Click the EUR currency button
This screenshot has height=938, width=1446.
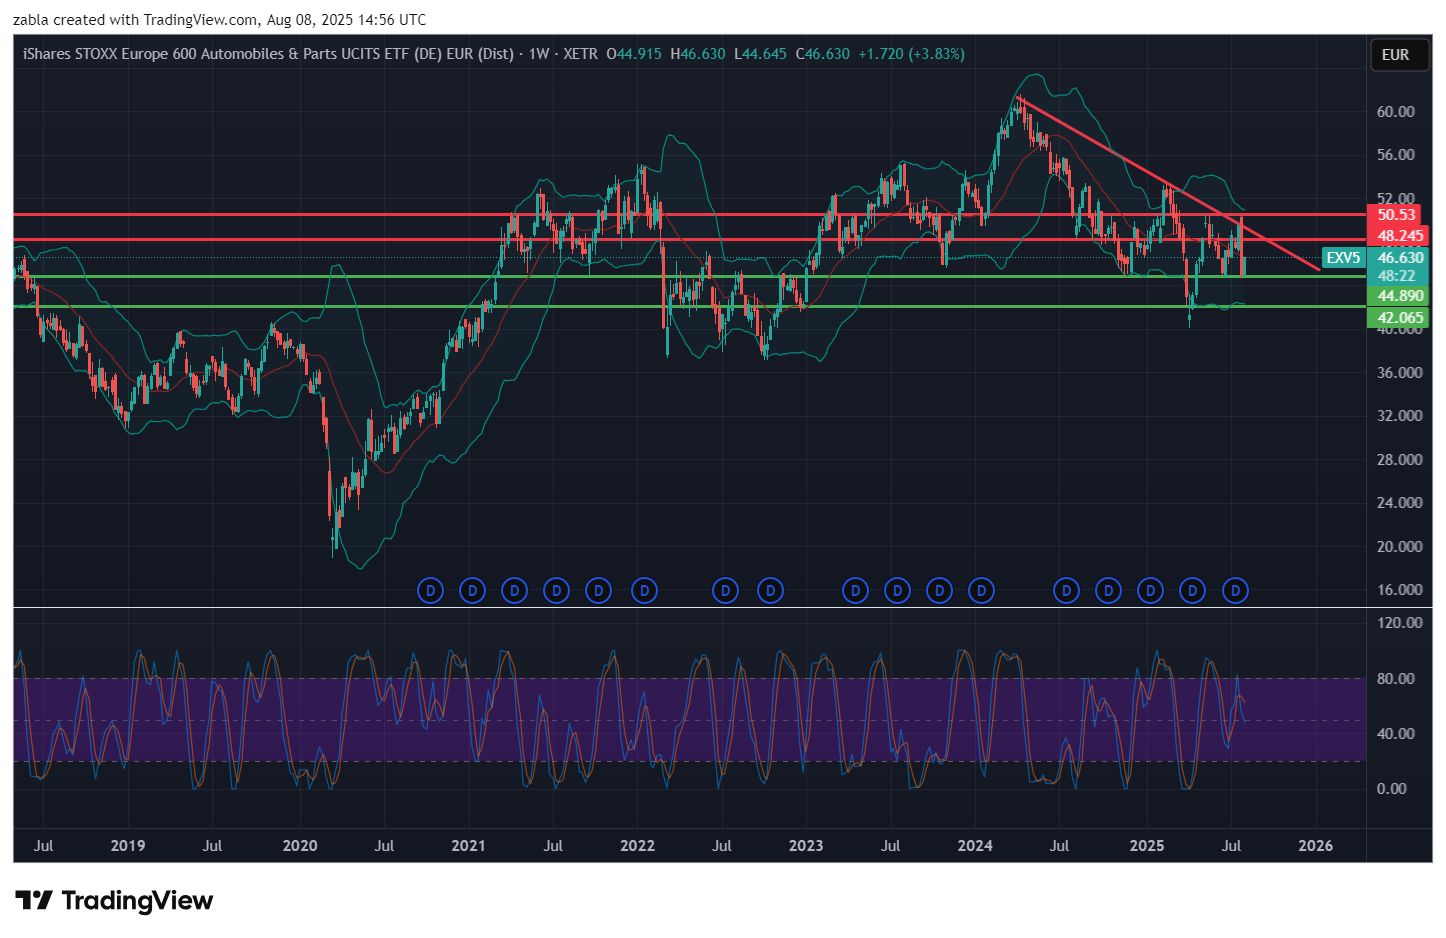point(1395,55)
